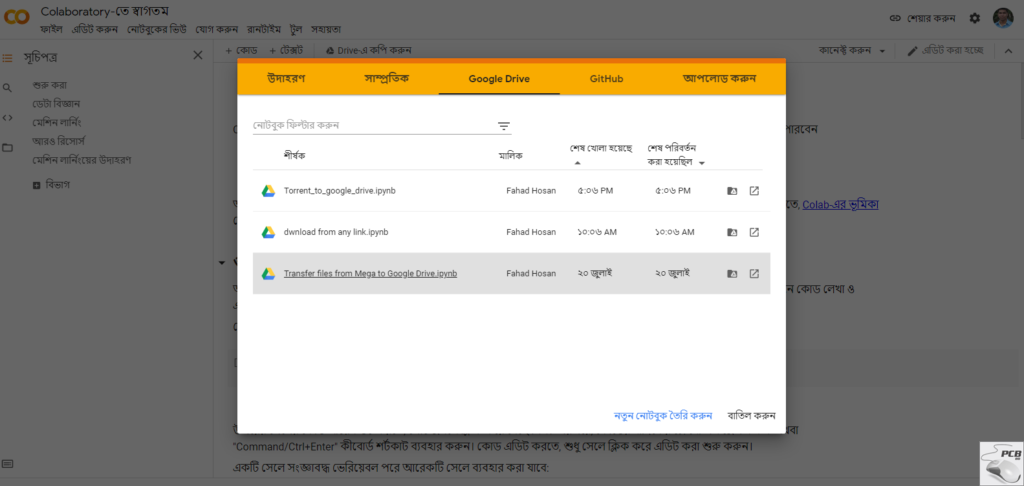Click the মালিক column header
Screen dimensions: 1024x486
[511, 155]
